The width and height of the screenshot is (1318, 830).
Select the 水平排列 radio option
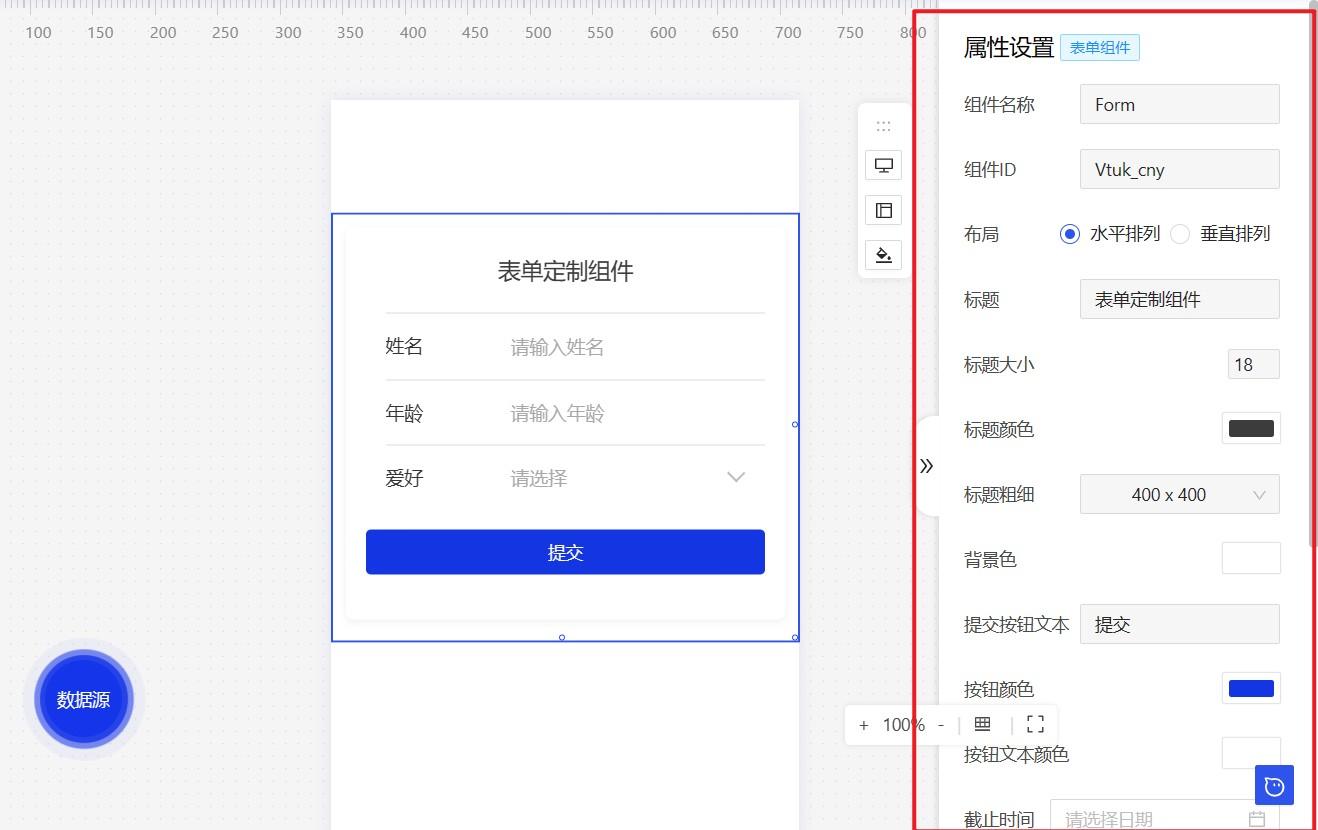point(1069,233)
